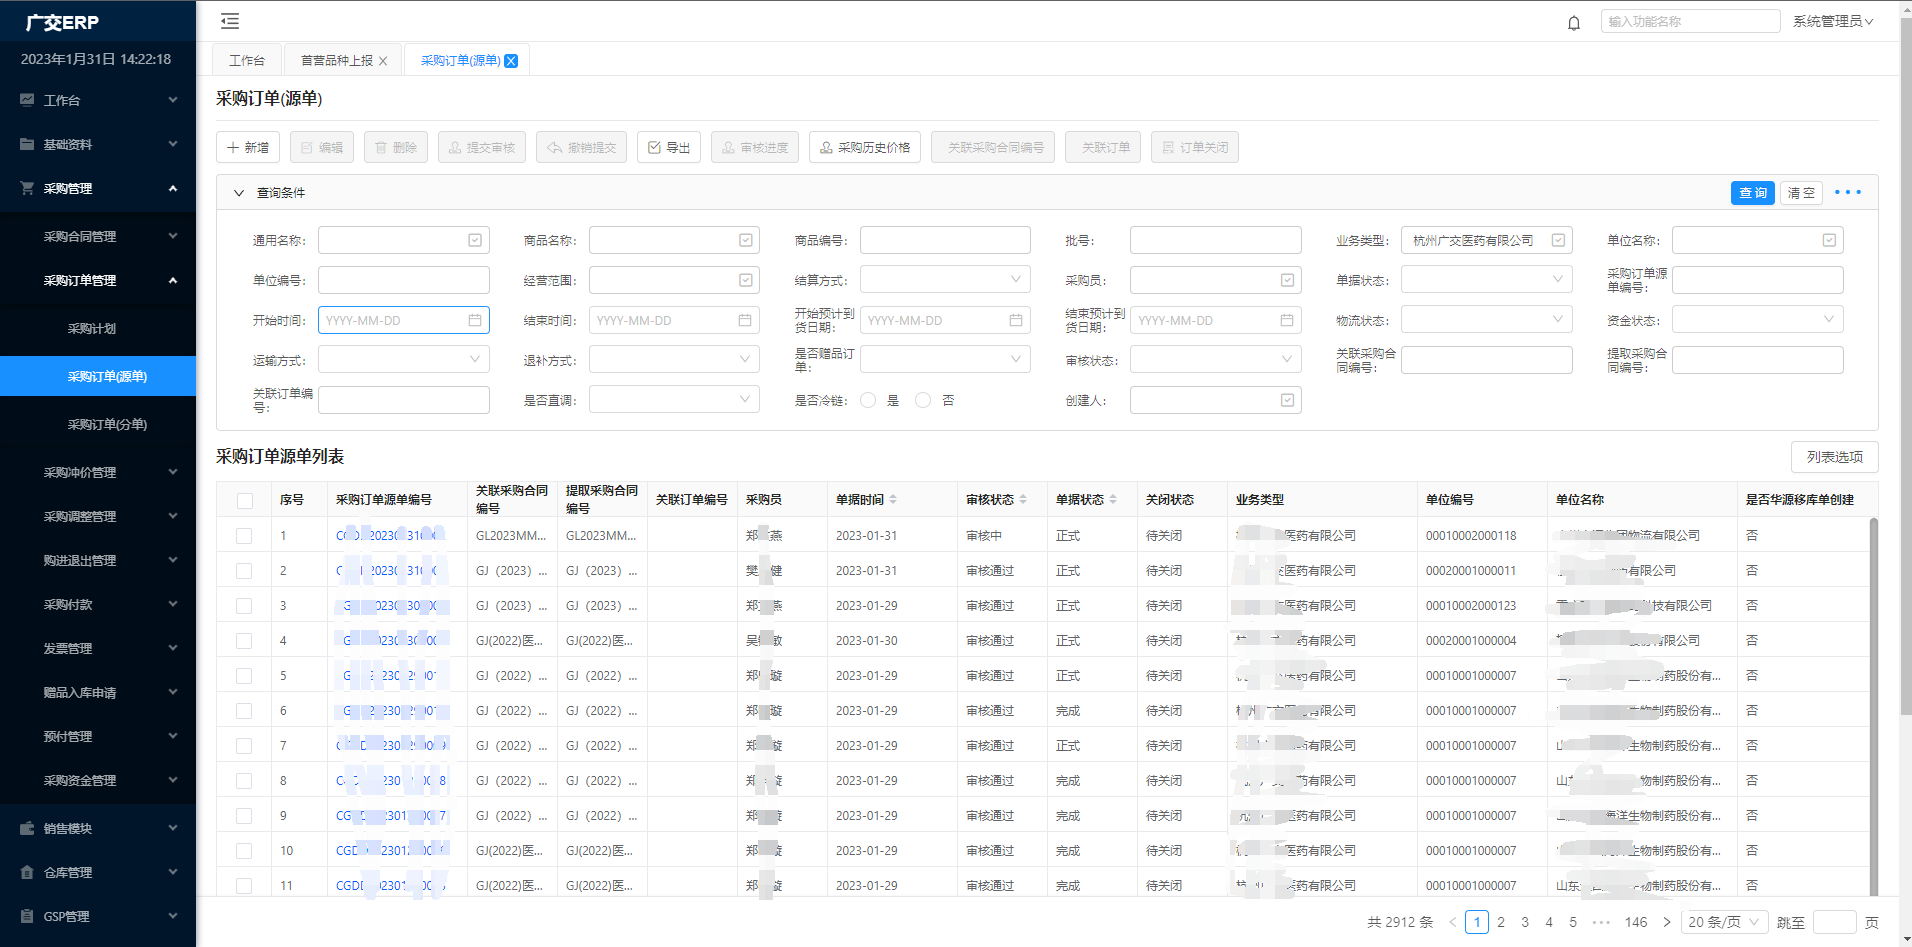Screen dimensions: 1912x947
Task: Switch to the 工作台 tab
Action: tap(247, 61)
